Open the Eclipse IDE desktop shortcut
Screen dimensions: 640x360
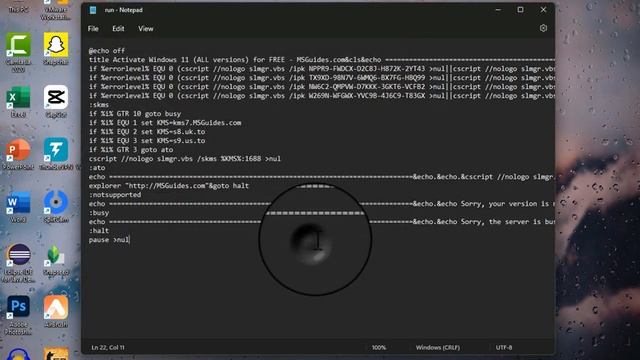click(18, 263)
